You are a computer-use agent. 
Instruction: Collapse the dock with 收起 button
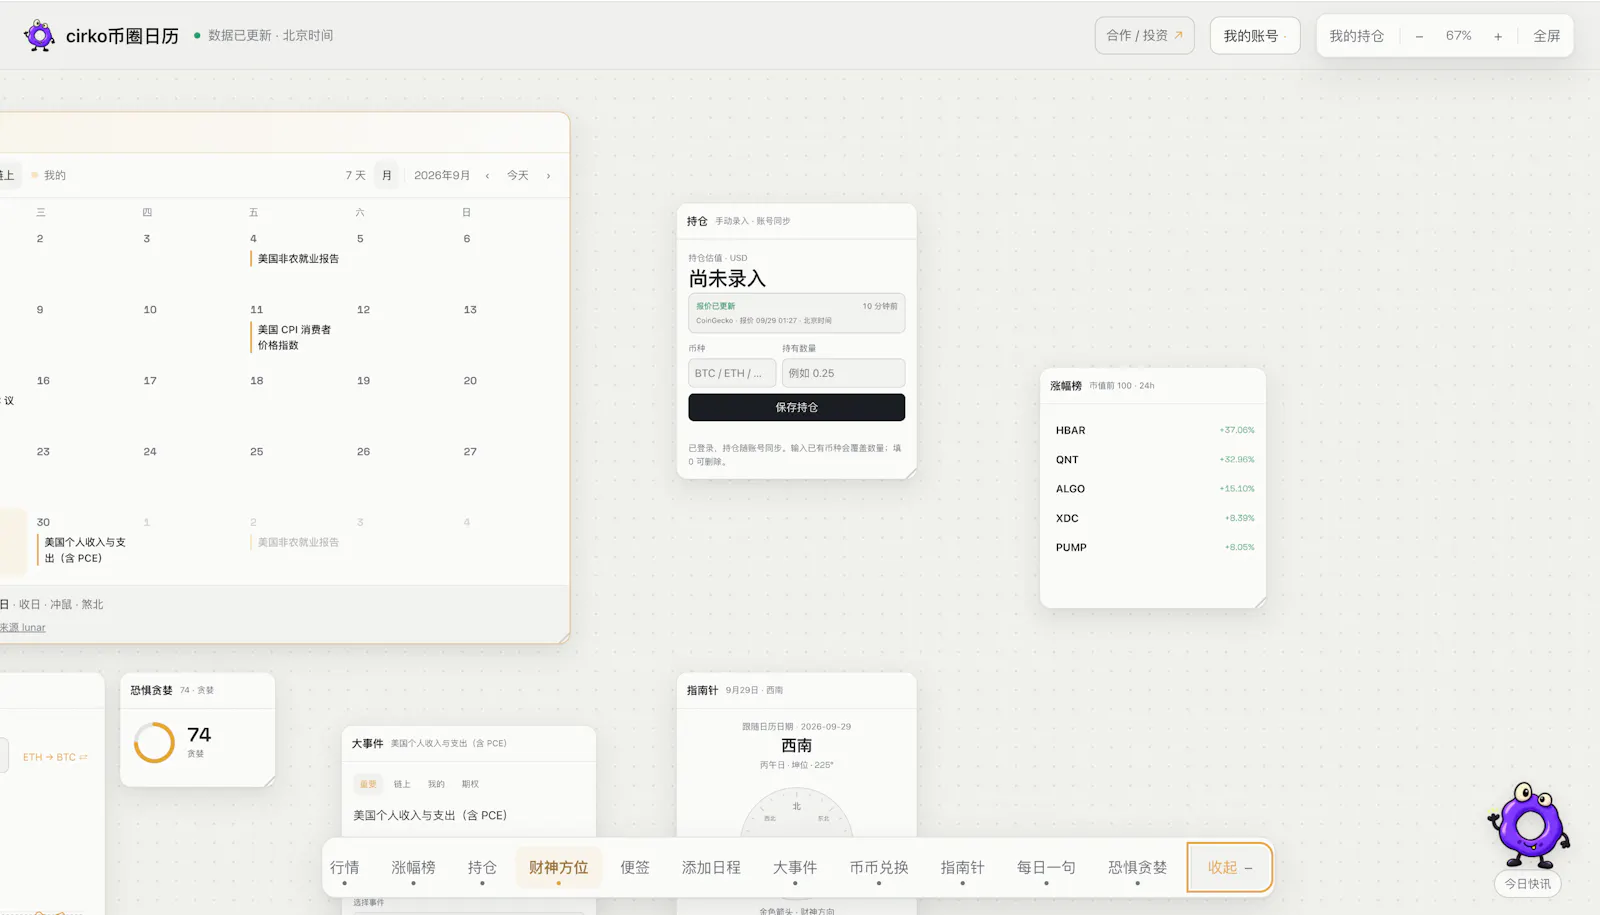click(1229, 868)
